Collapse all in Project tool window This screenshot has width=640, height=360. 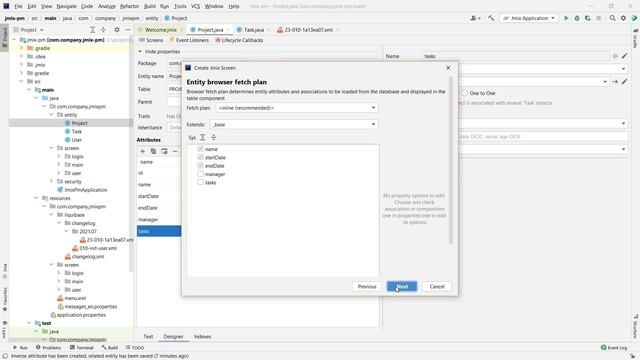tap(103, 30)
